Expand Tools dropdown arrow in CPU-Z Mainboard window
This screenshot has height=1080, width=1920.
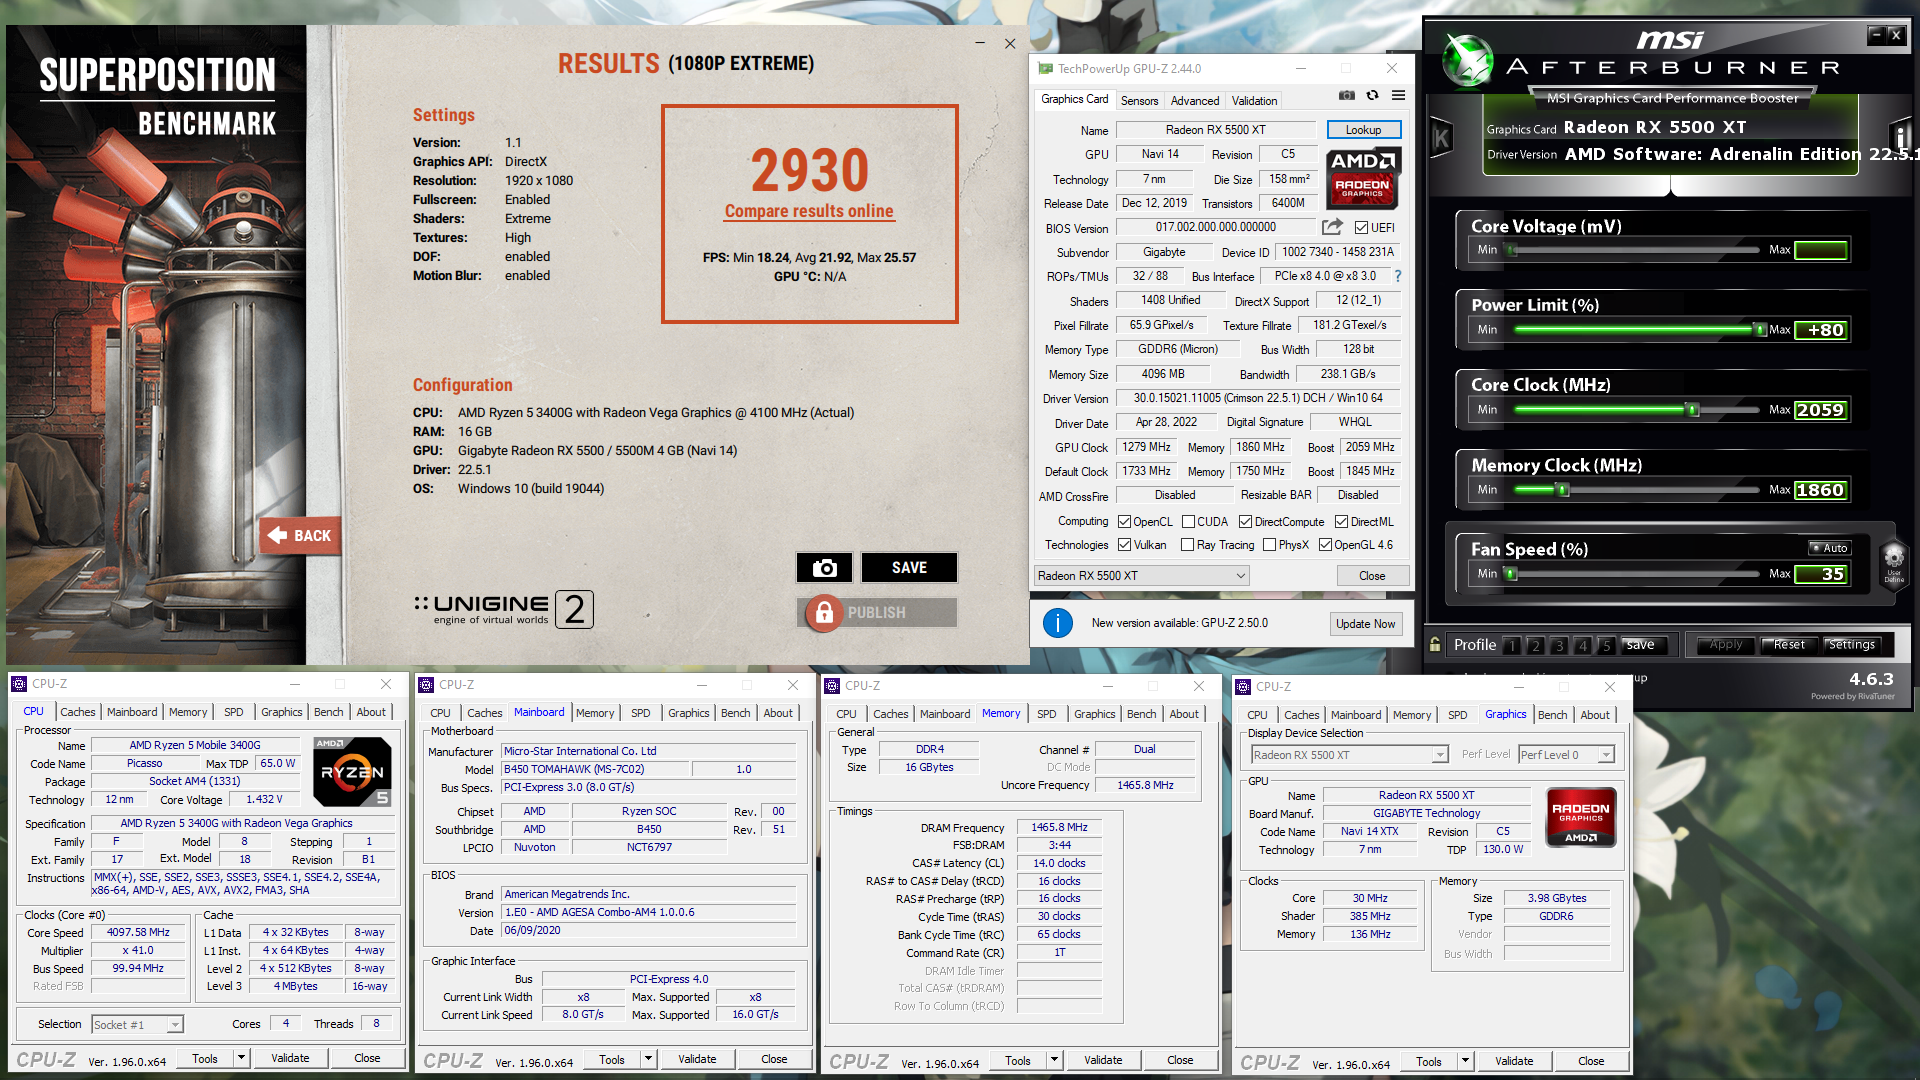648,1059
